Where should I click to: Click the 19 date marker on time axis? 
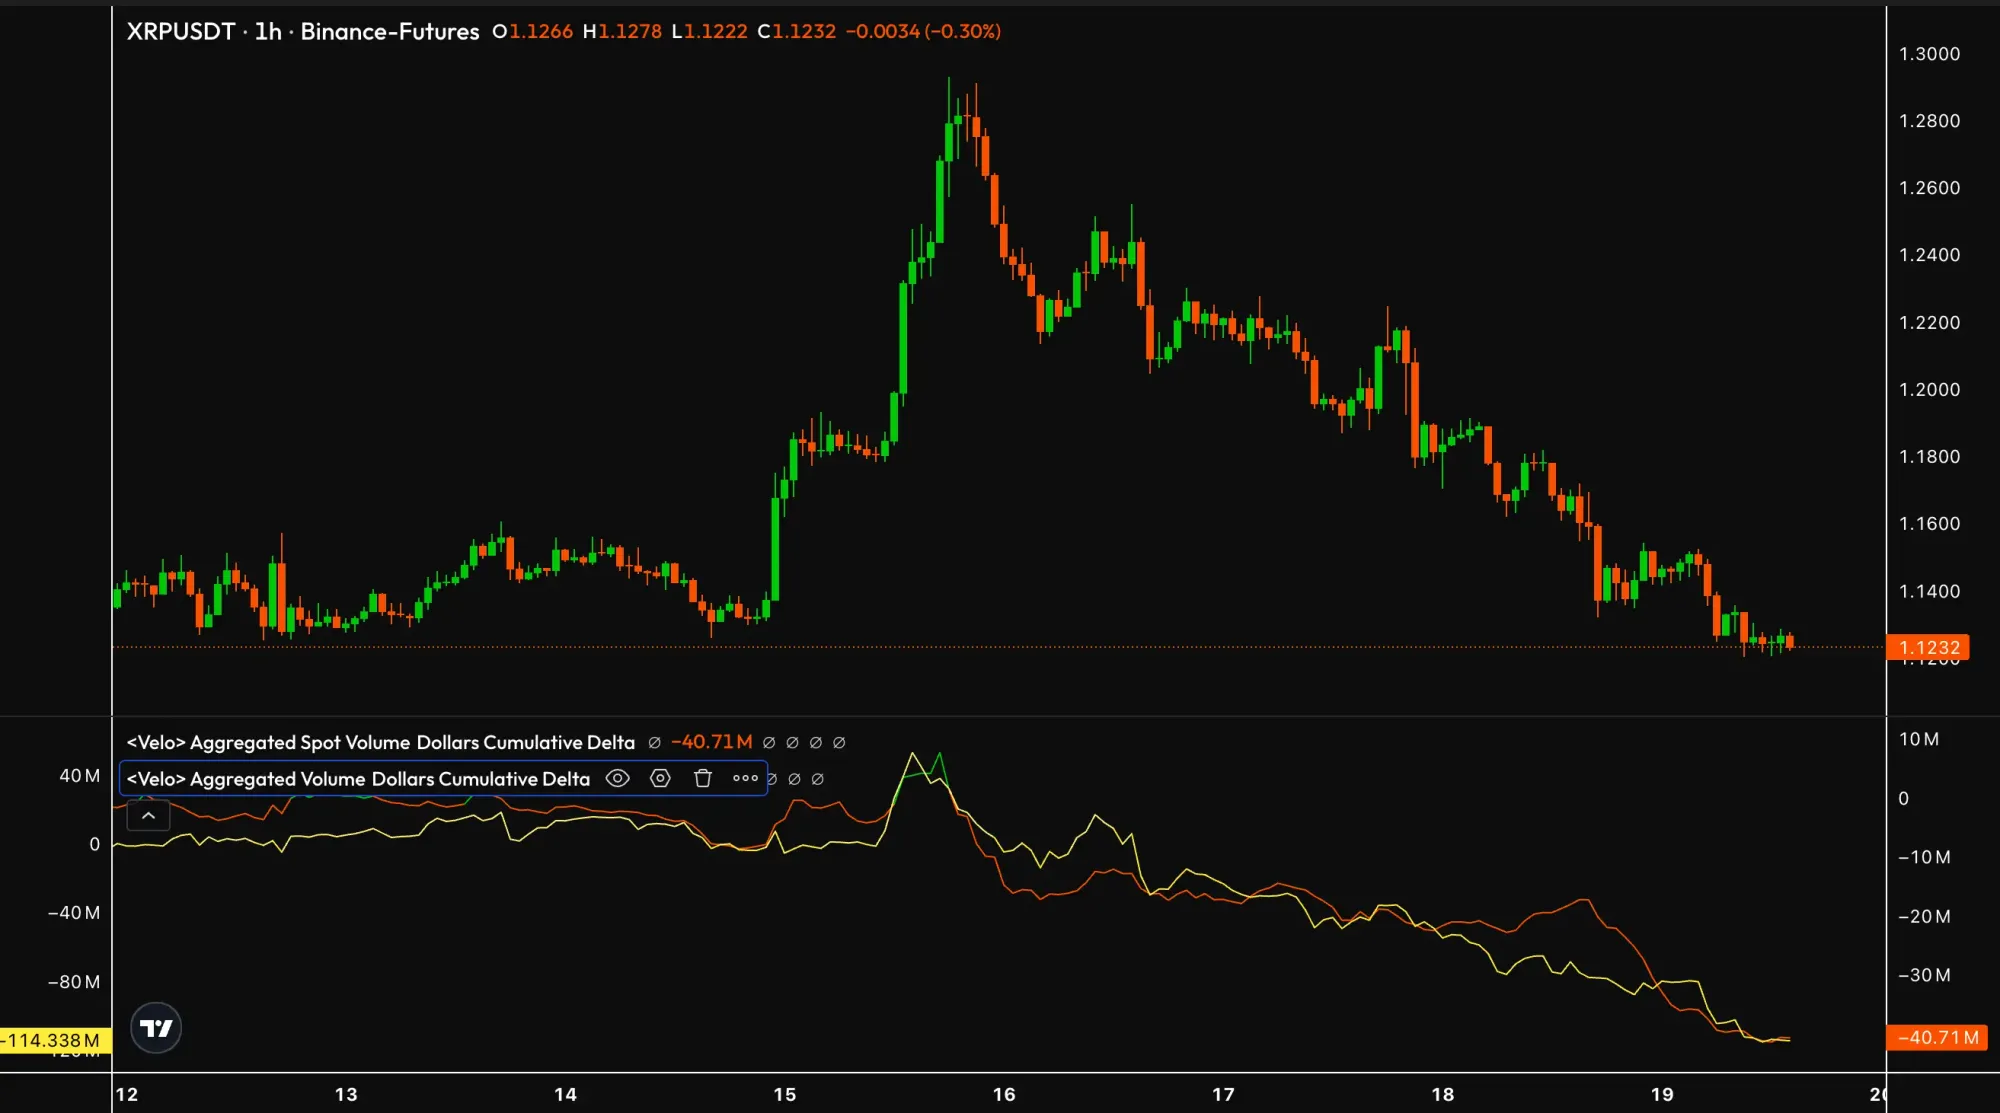[x=1662, y=1094]
